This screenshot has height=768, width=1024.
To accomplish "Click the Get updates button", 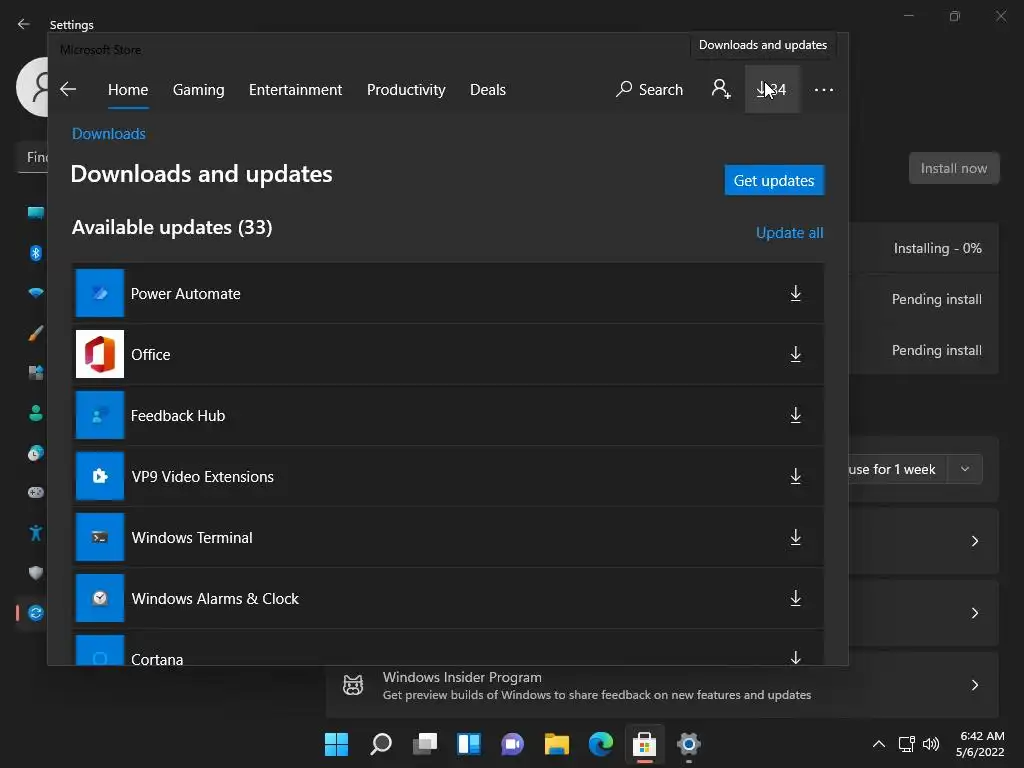I will pyautogui.click(x=774, y=180).
